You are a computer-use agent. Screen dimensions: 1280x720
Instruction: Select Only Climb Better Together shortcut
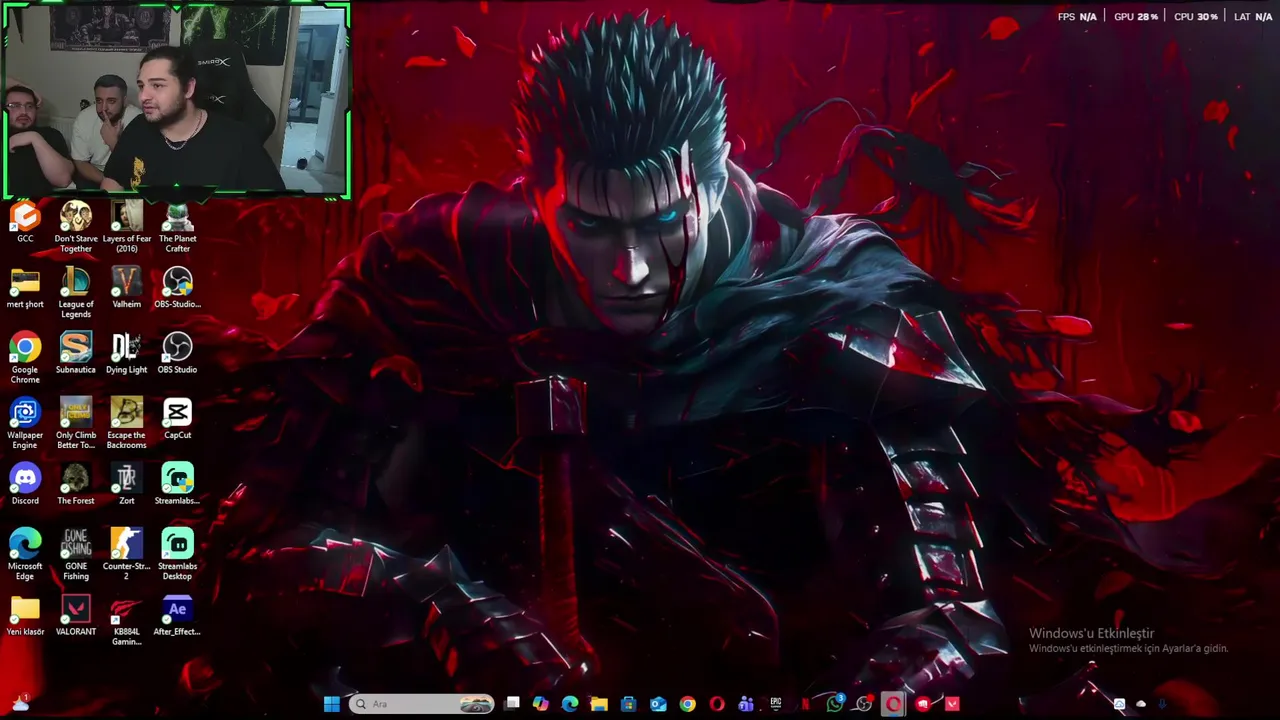click(76, 424)
